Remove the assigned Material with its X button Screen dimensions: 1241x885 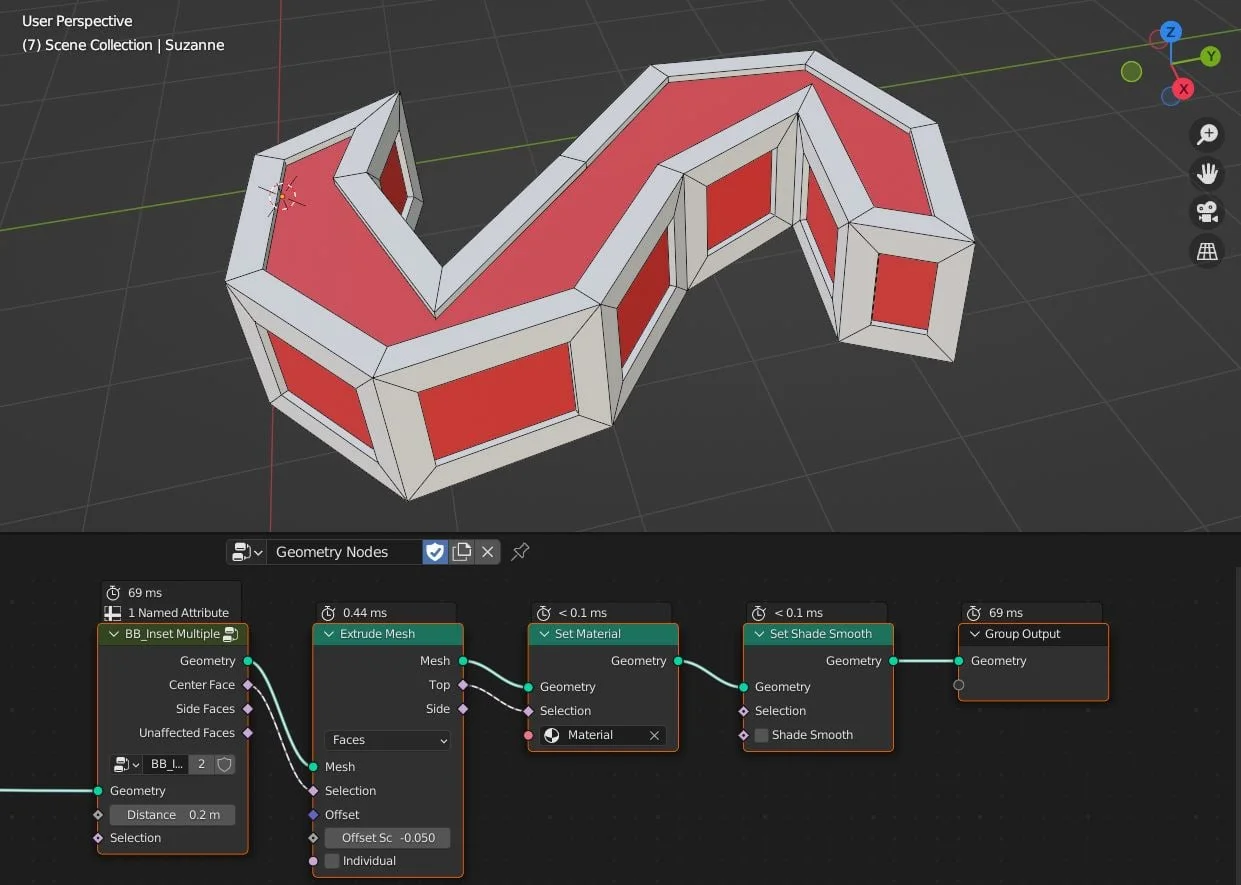click(655, 734)
